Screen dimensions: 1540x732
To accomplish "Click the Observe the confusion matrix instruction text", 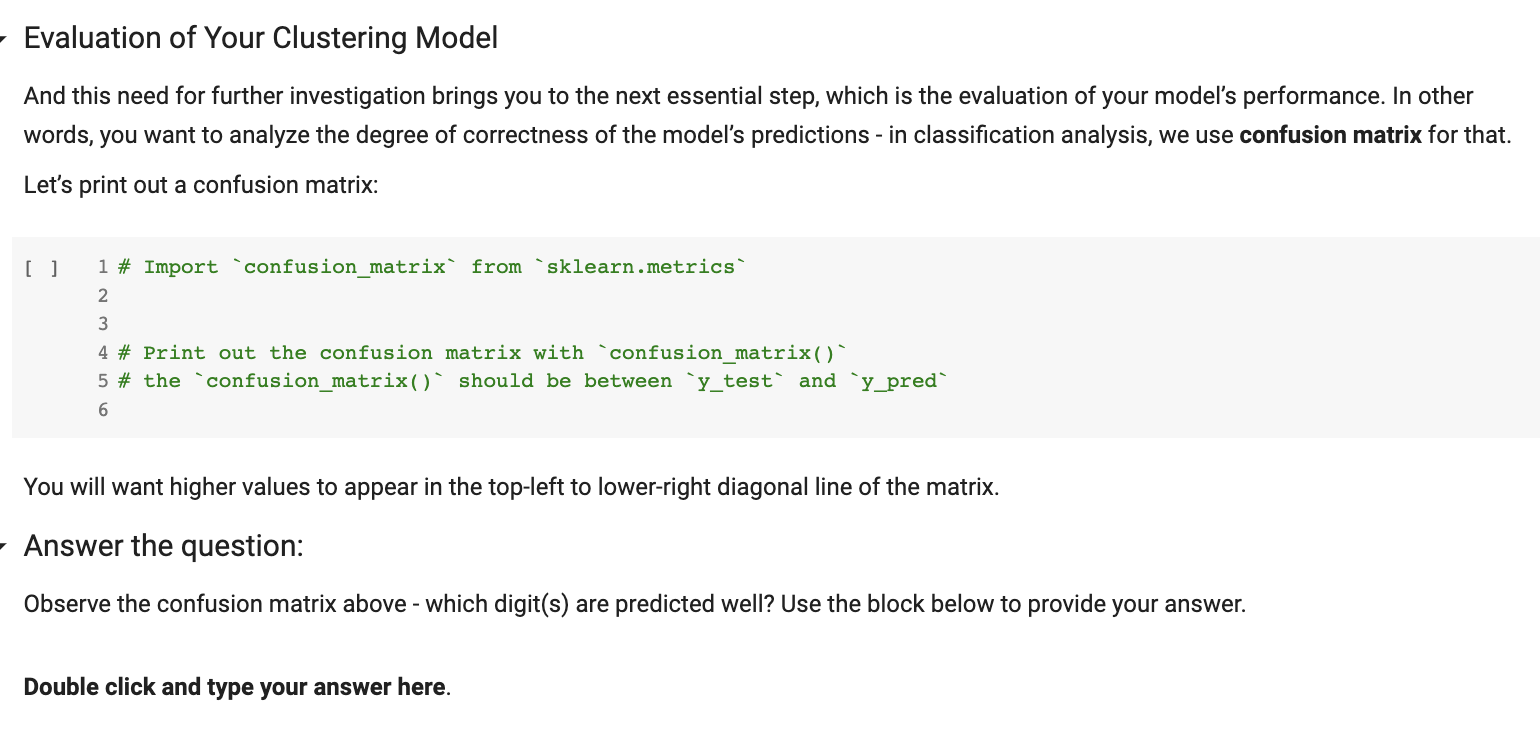I will (x=635, y=604).
